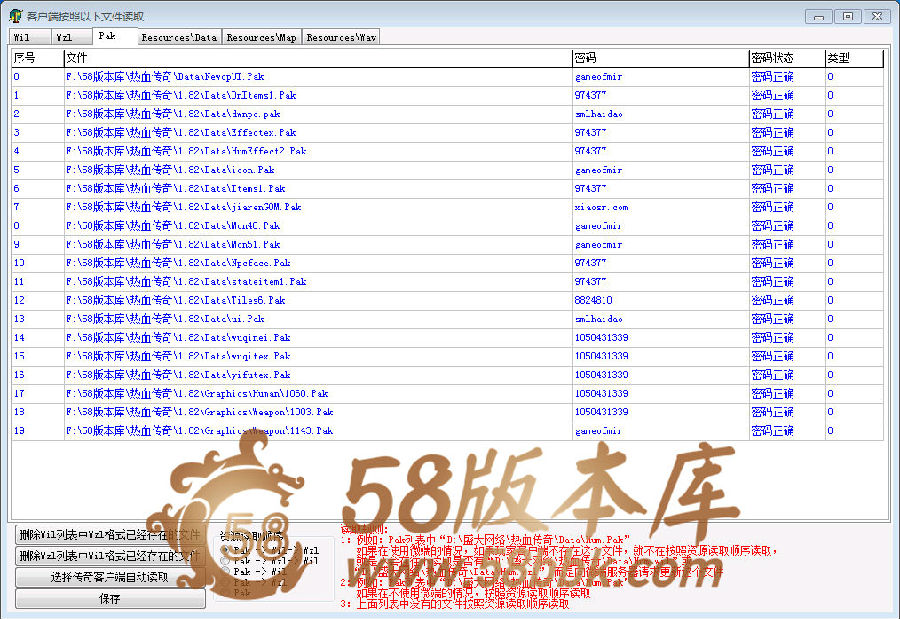Click password gameofmir in NewopUI.Pak row
Image resolution: width=900 pixels, height=619 pixels.
(x=599, y=76)
